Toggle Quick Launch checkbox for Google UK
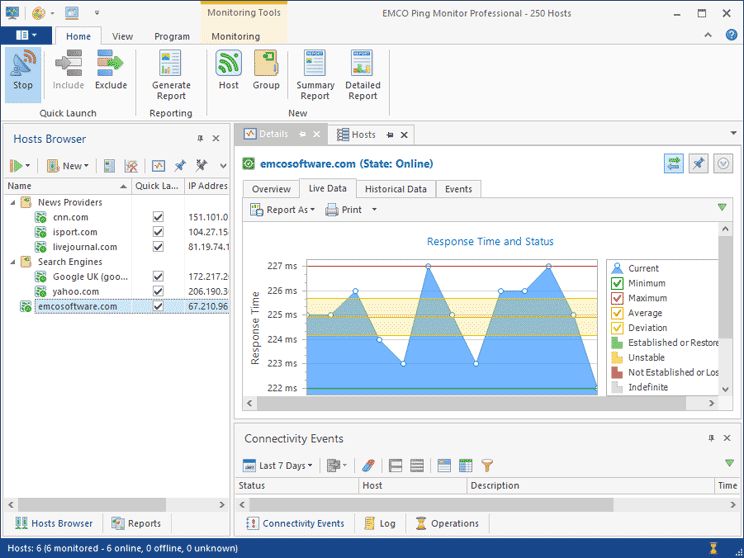The width and height of the screenshot is (744, 558). (x=158, y=276)
